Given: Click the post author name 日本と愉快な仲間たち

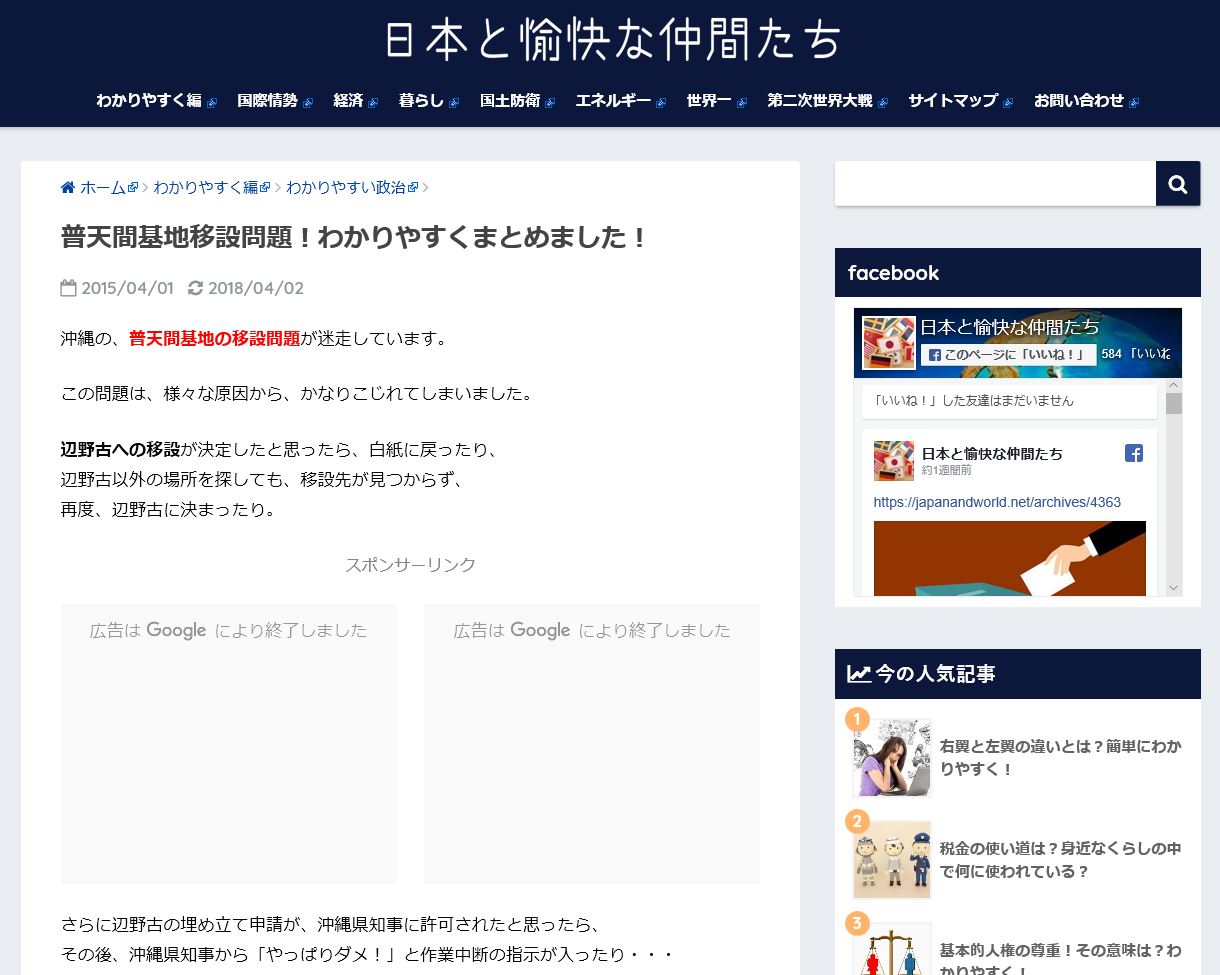Looking at the screenshot, I should (992, 453).
